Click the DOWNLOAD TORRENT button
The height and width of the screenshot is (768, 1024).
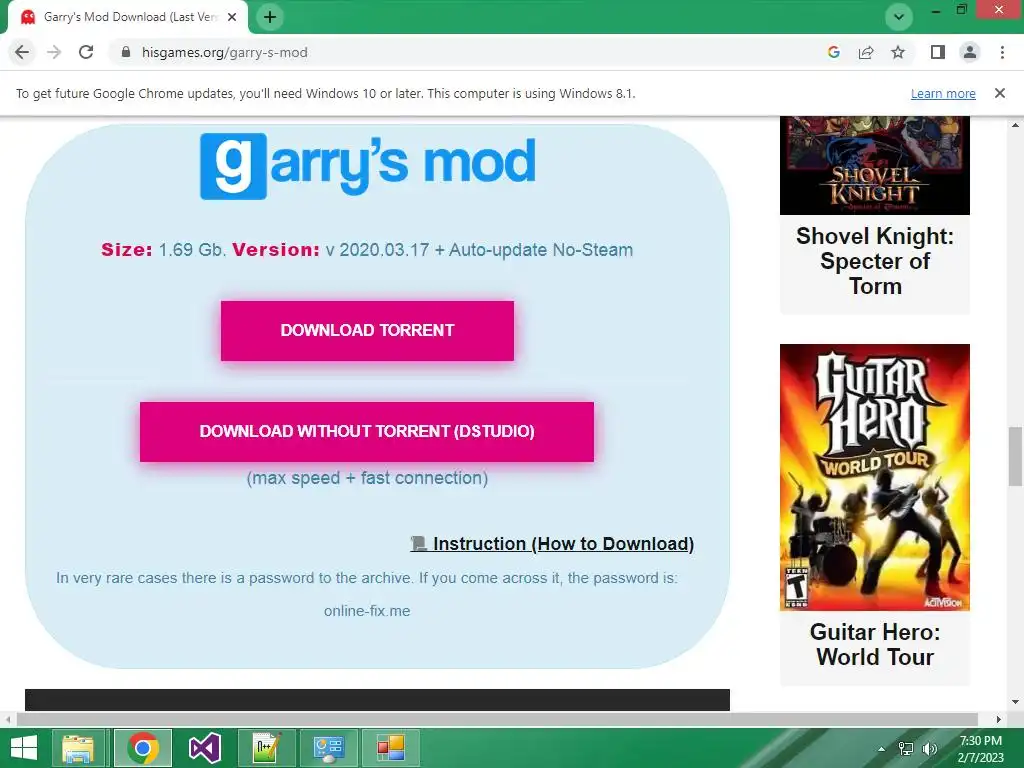click(x=367, y=330)
